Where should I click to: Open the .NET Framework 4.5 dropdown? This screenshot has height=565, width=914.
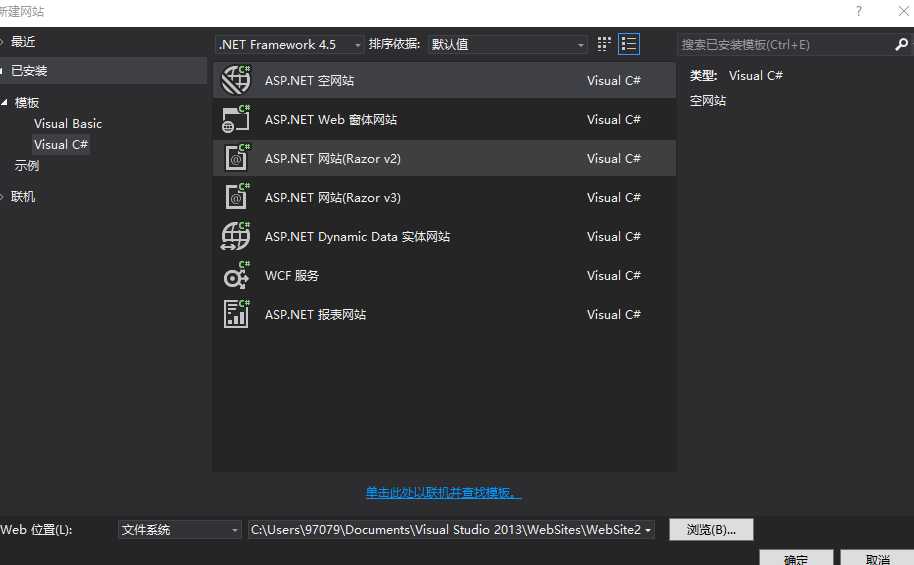coord(290,44)
